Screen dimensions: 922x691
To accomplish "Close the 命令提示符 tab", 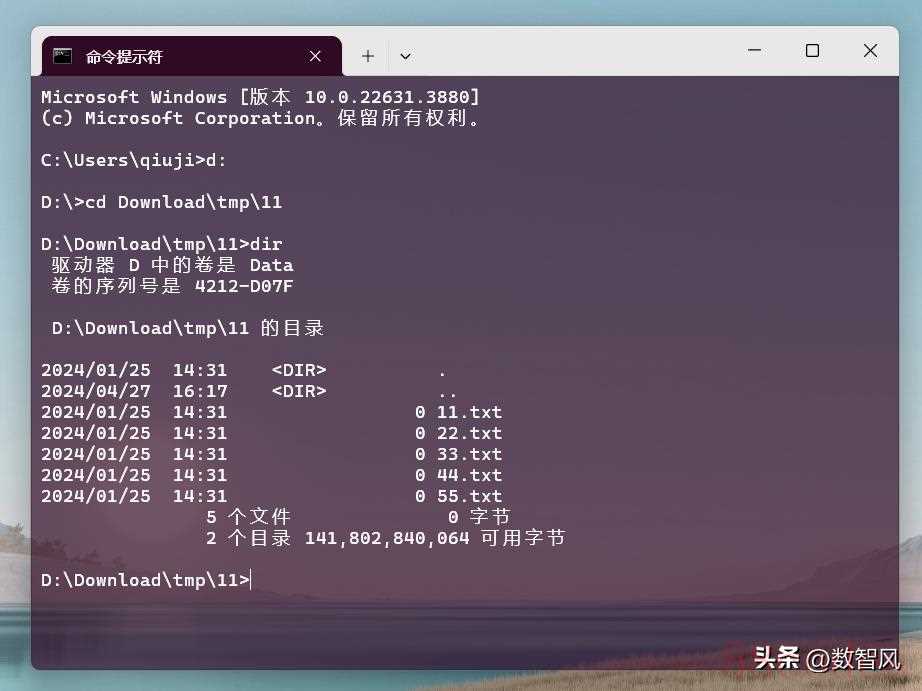I will click(315, 56).
